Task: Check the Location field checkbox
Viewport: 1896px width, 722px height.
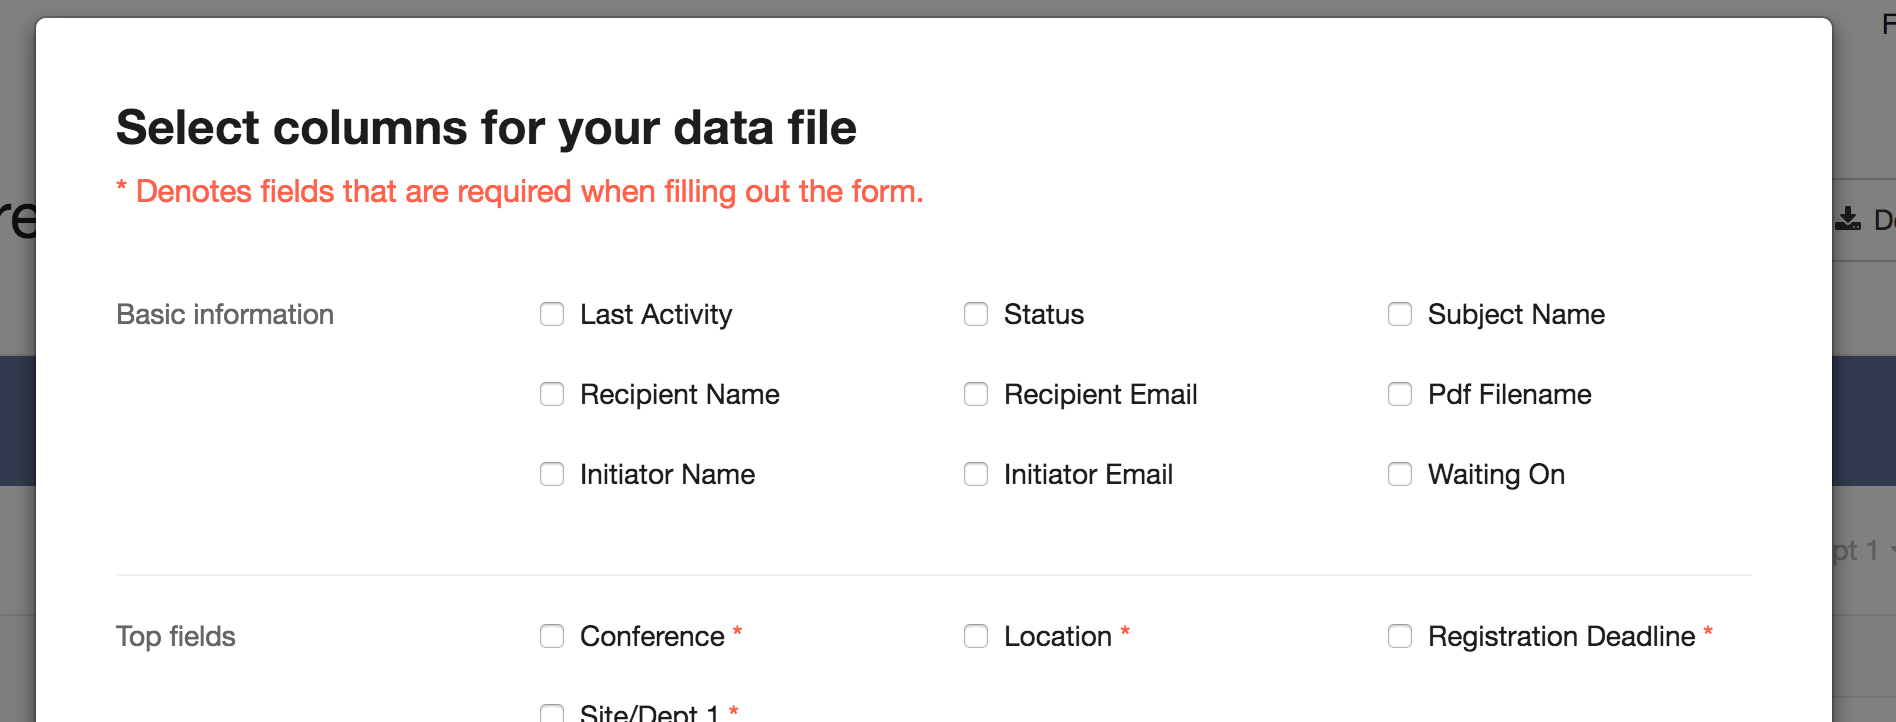Action: tap(976, 636)
